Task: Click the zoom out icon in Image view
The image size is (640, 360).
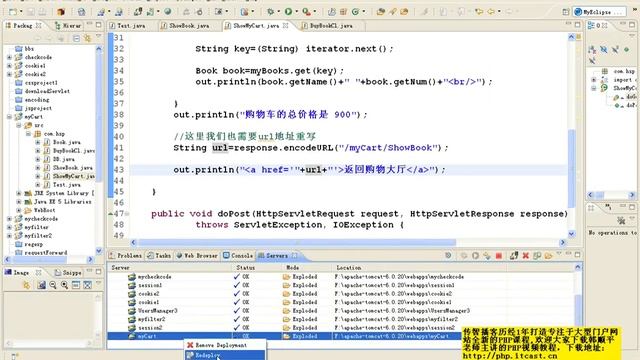Action: tap(53, 285)
